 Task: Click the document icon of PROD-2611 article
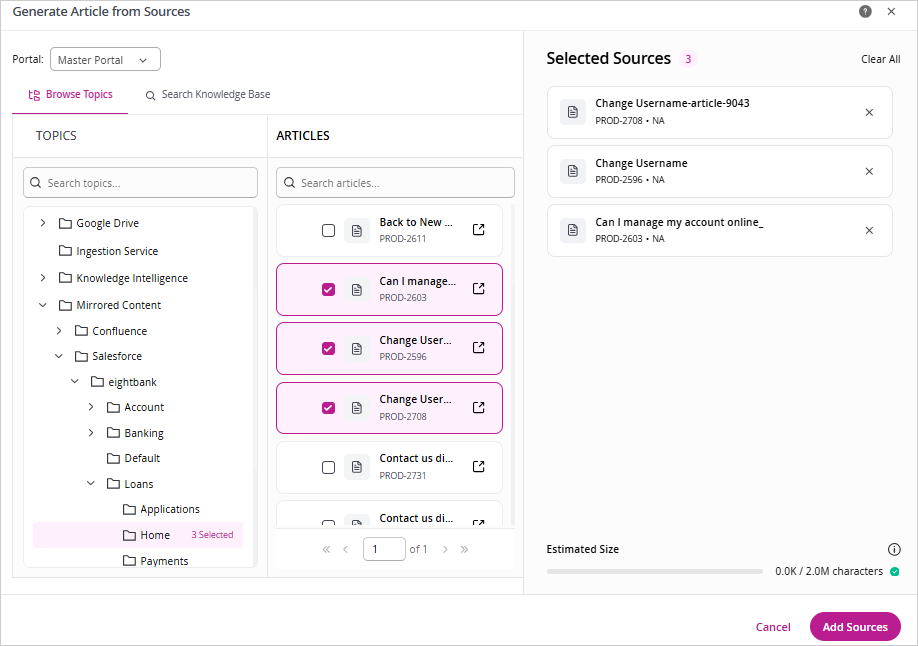point(357,231)
